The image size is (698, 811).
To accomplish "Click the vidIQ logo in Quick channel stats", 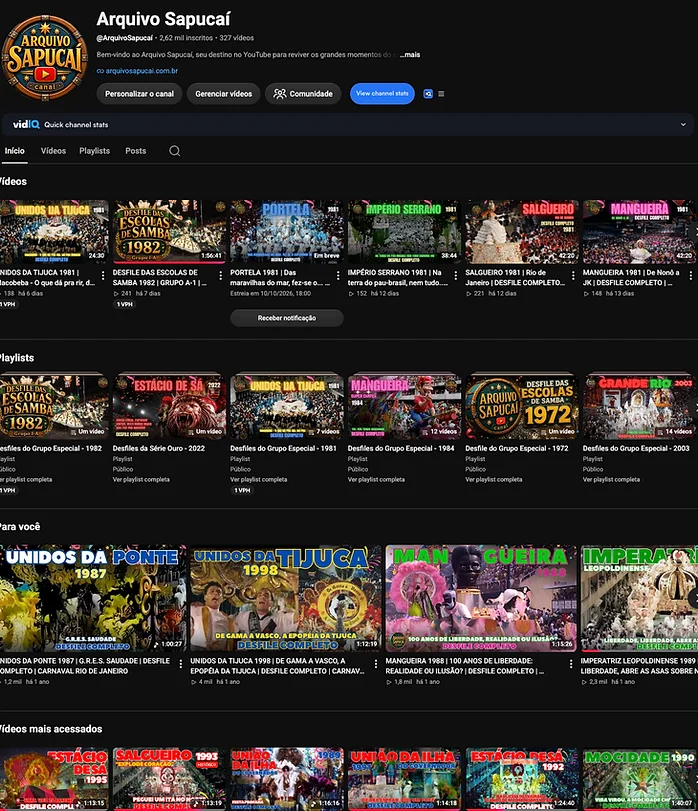I will pos(26,125).
